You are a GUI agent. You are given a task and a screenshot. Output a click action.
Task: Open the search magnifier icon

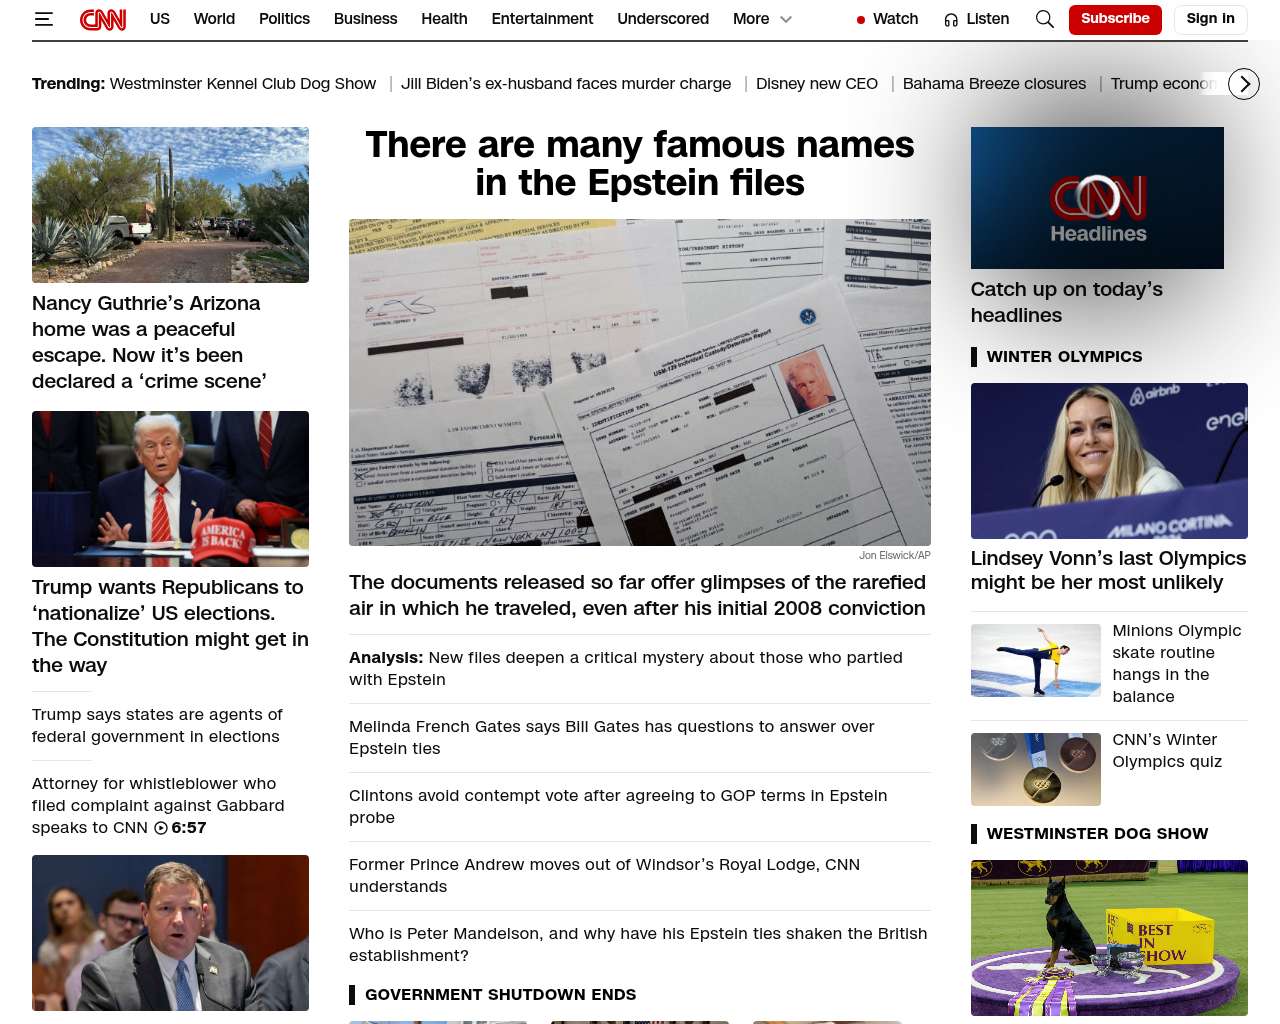(x=1045, y=19)
